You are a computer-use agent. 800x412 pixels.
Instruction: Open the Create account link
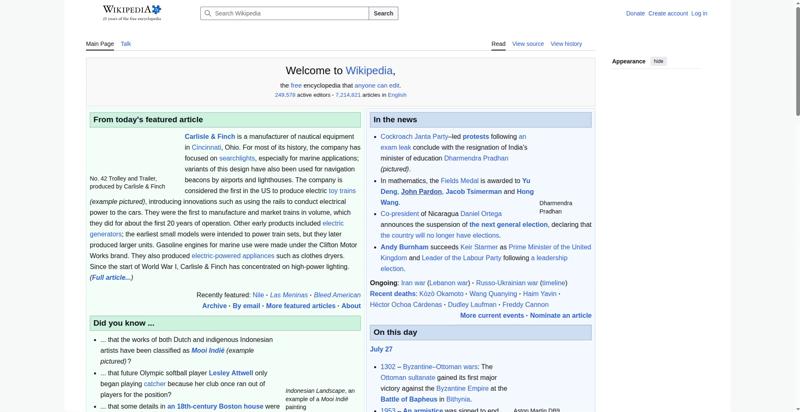pyautogui.click(x=668, y=14)
